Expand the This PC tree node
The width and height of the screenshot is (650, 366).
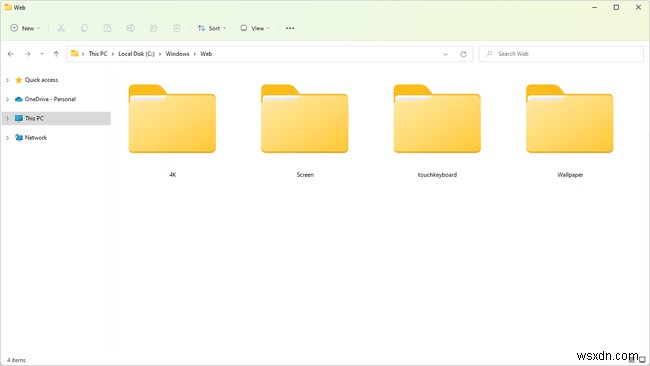(x=7, y=118)
